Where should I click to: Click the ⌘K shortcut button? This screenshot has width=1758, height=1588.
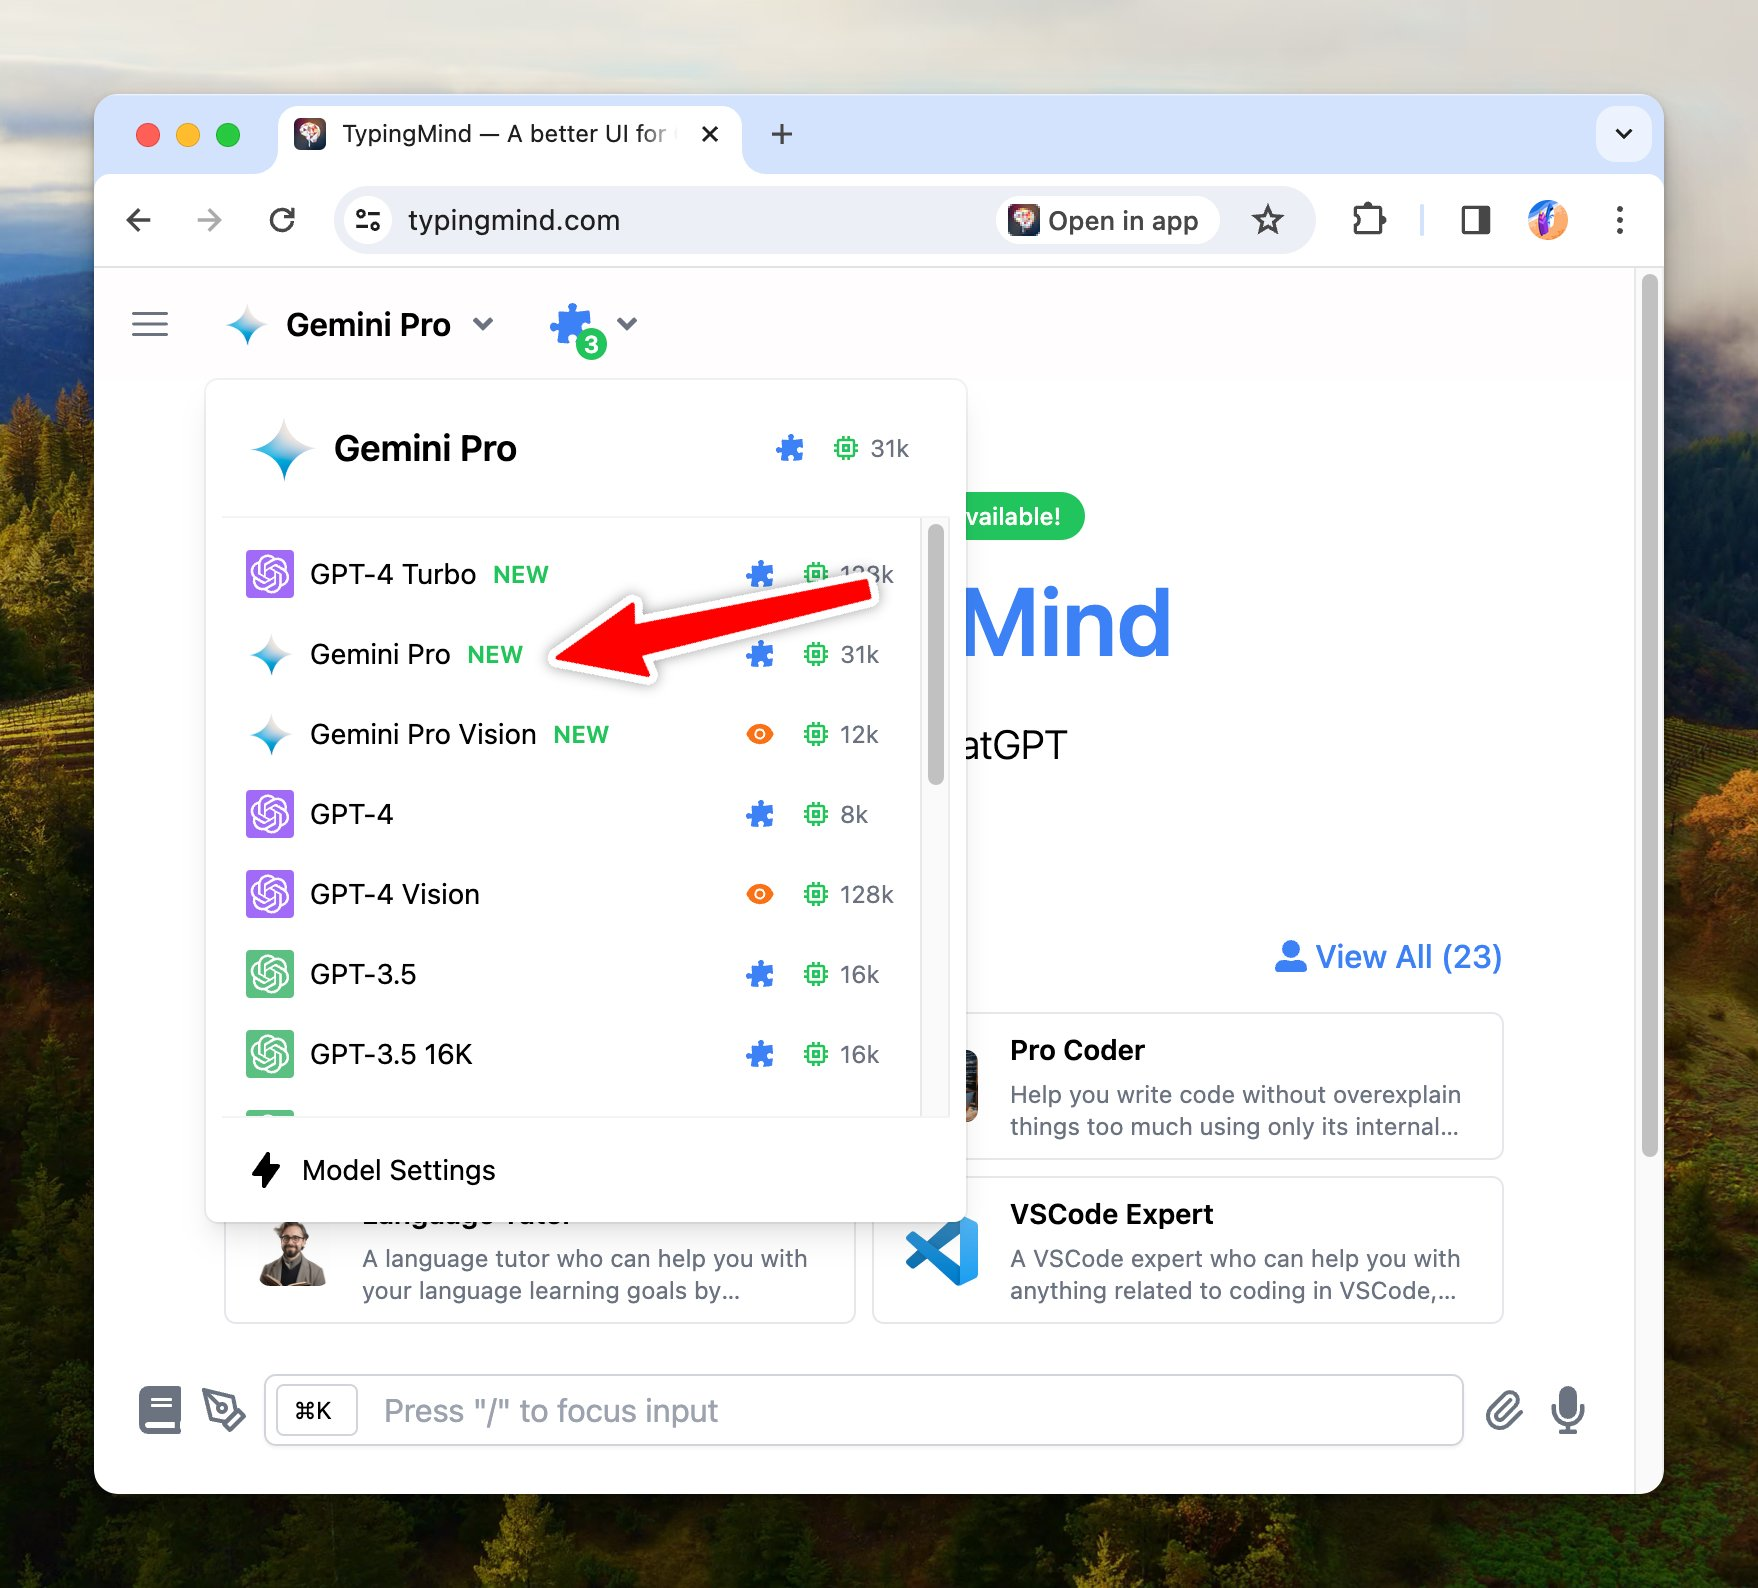(316, 1410)
